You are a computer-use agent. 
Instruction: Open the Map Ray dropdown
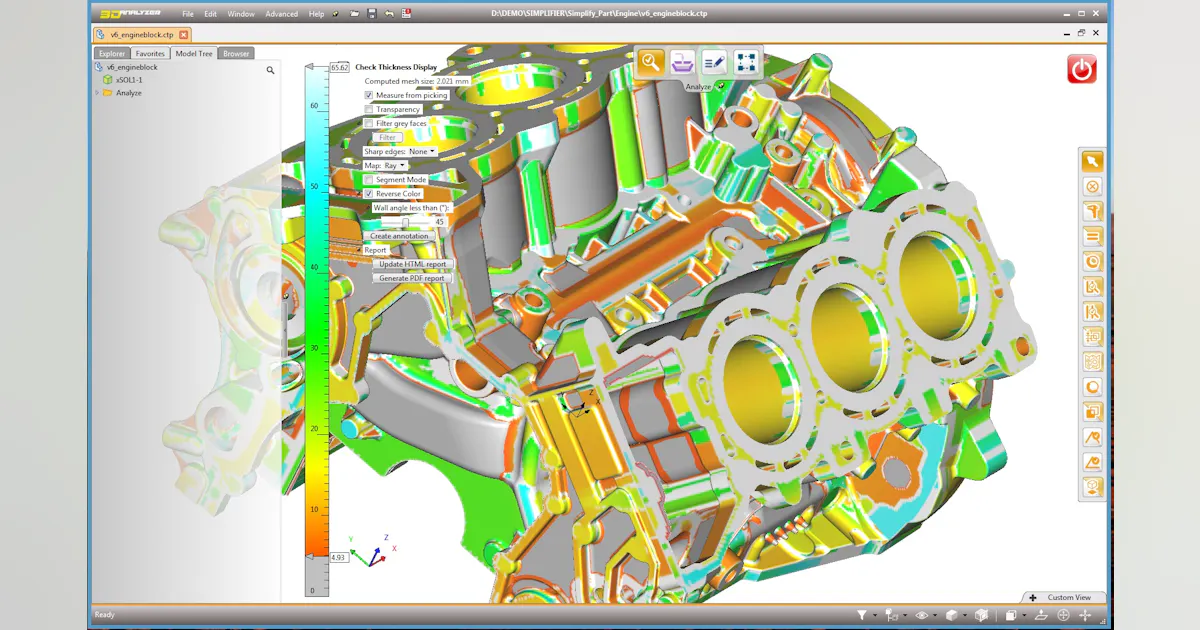click(x=395, y=165)
